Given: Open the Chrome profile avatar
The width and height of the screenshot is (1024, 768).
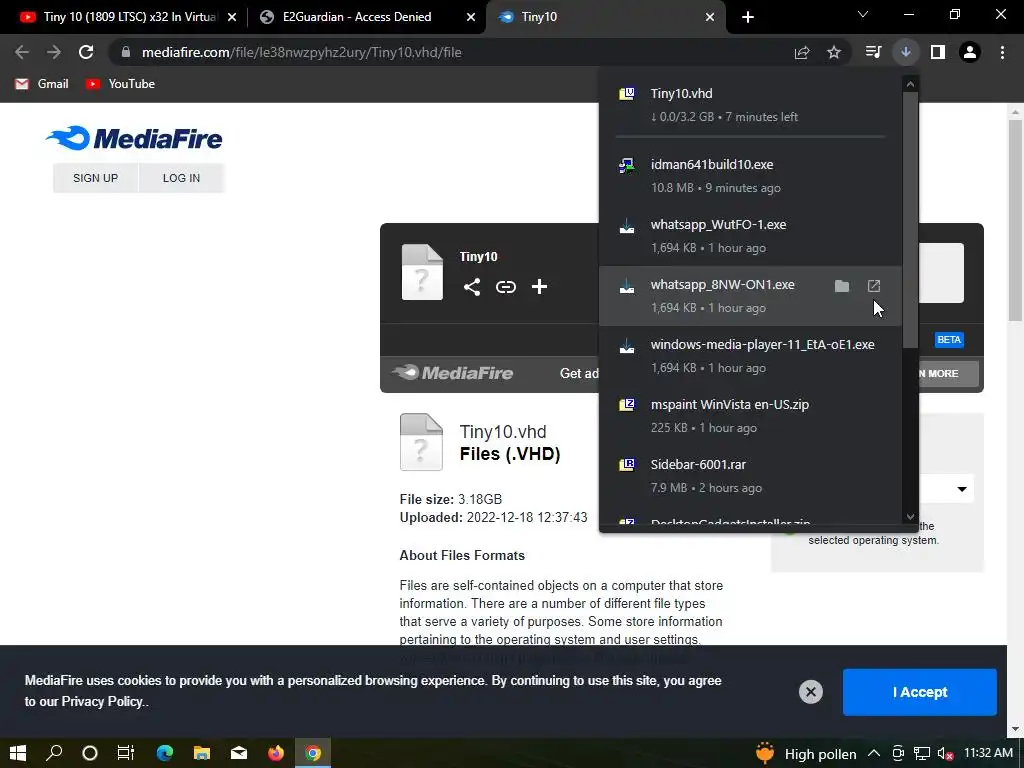Looking at the screenshot, I should point(970,52).
